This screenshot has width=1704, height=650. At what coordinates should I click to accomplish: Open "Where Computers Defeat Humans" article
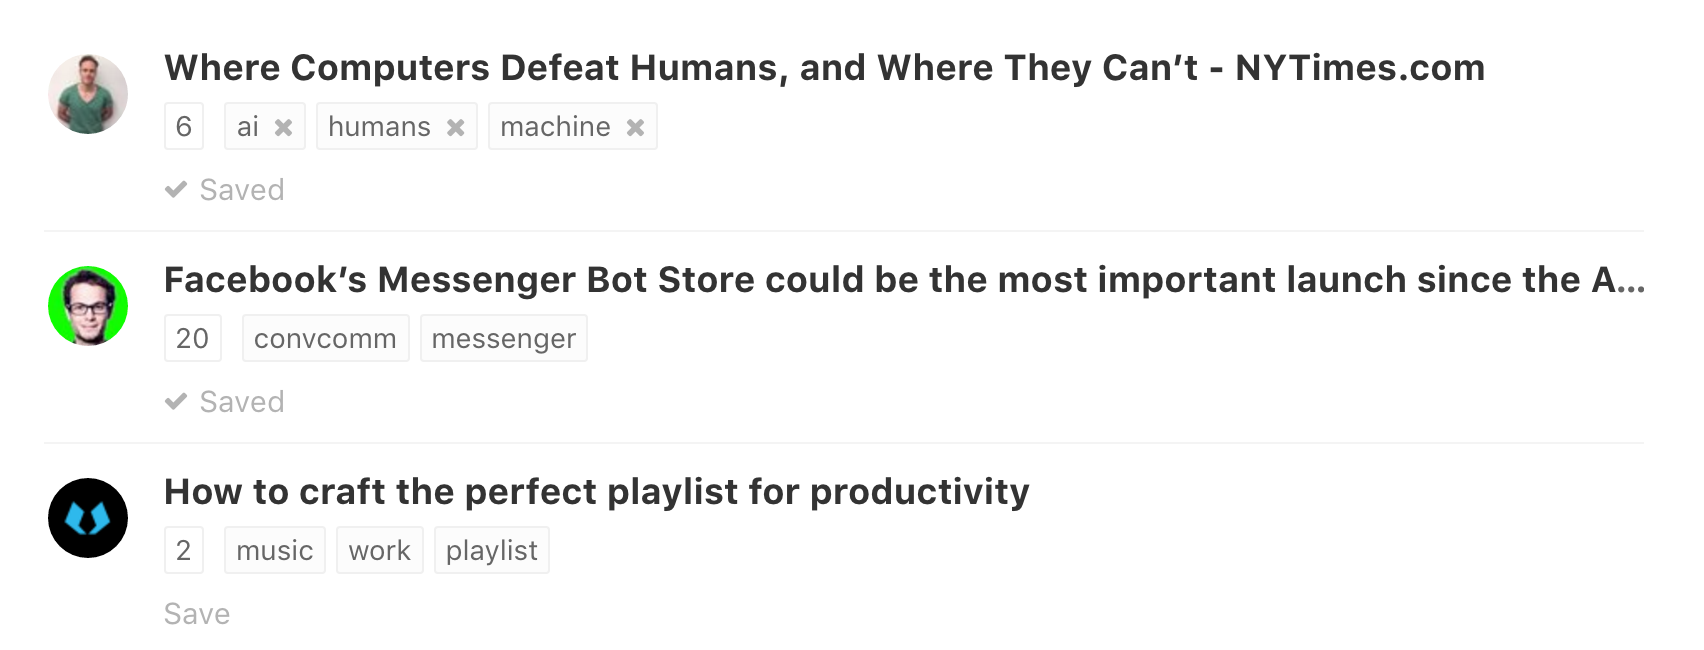point(824,68)
